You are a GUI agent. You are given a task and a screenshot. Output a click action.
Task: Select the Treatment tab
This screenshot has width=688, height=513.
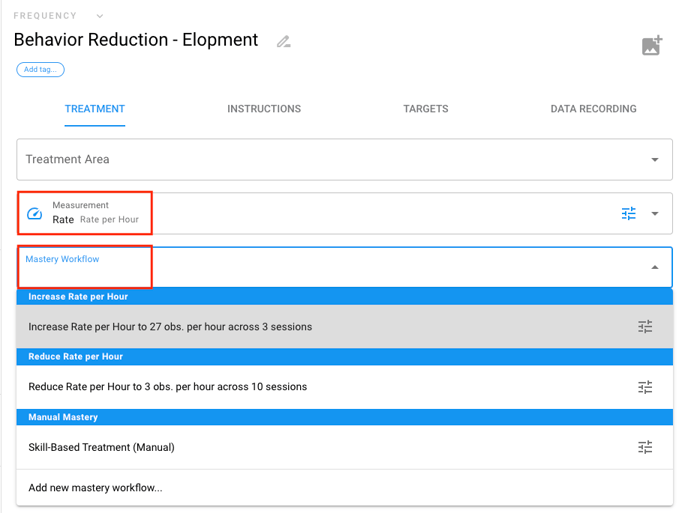(95, 109)
